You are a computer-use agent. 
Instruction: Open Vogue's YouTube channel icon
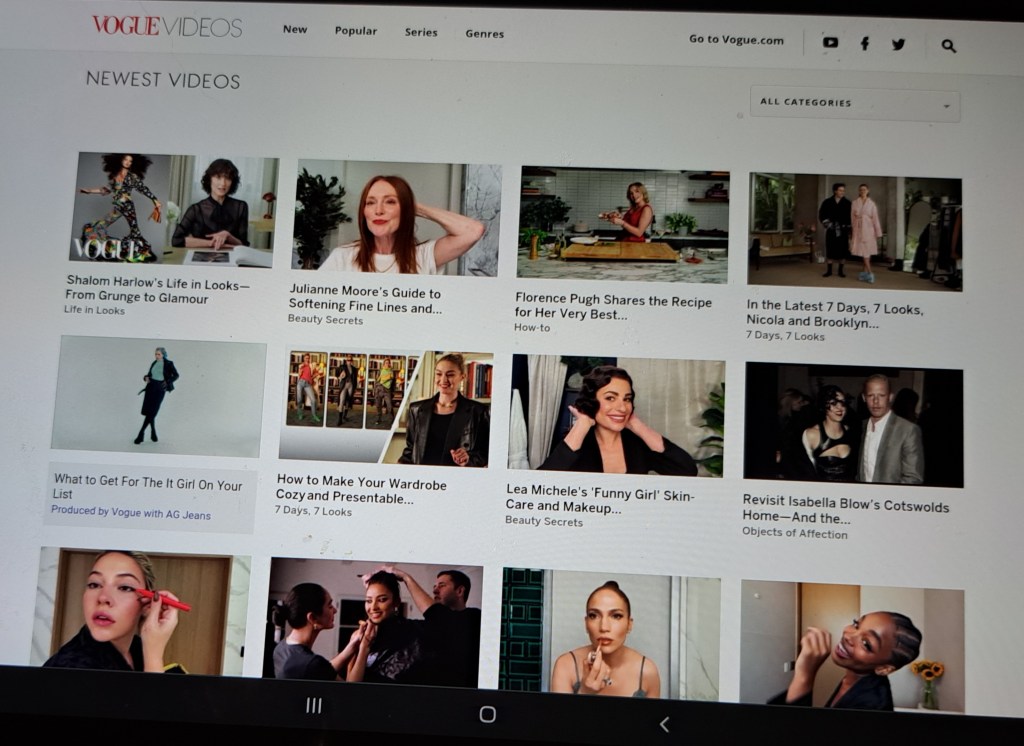830,42
